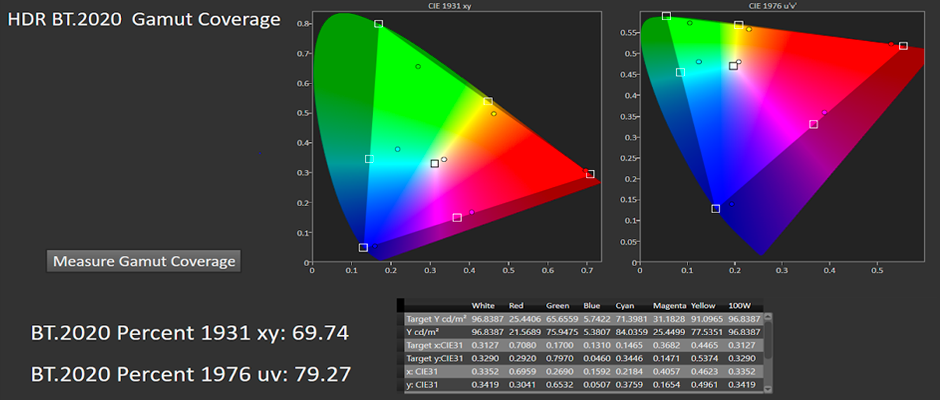Select the Yellow column header
Screen dimensions: 940x400
[x=703, y=306]
